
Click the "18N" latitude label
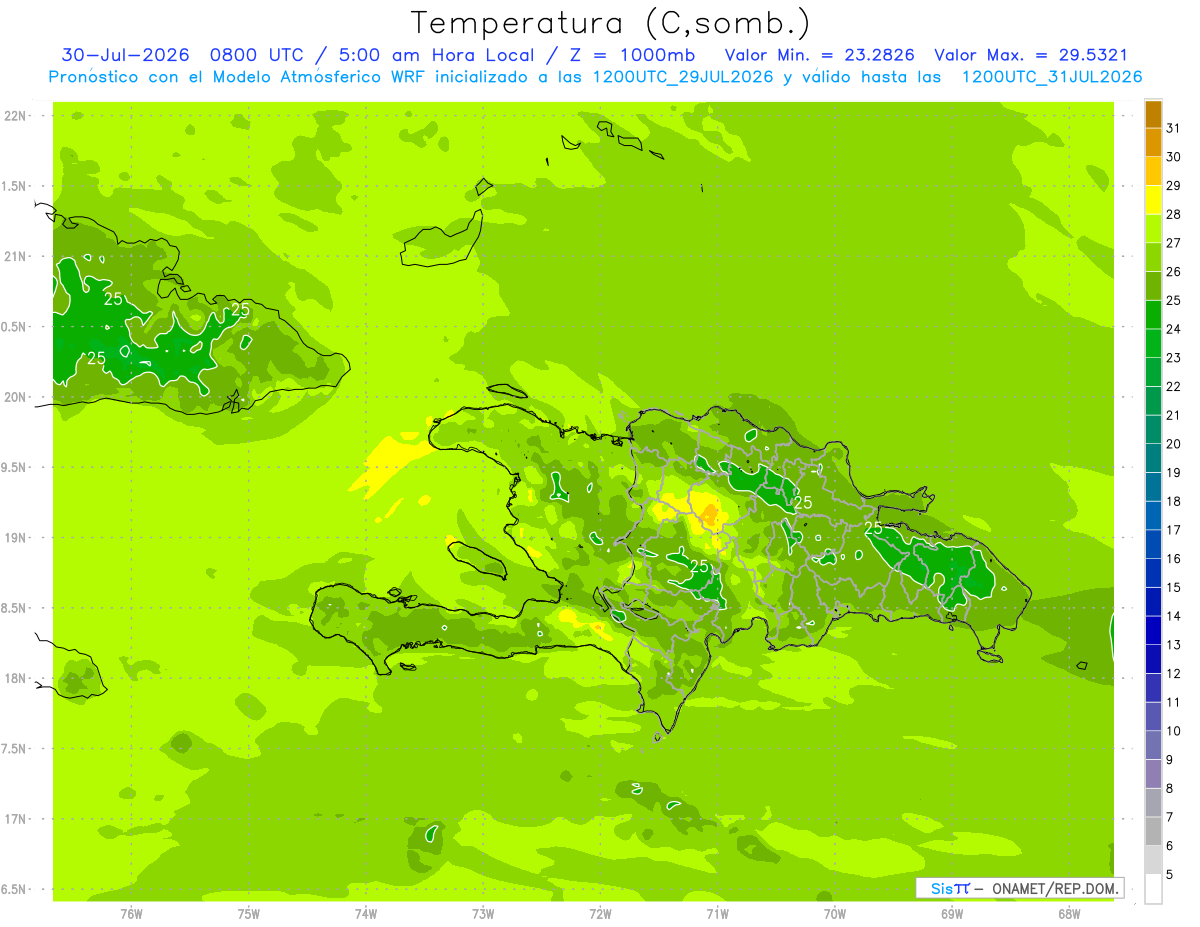point(16,678)
